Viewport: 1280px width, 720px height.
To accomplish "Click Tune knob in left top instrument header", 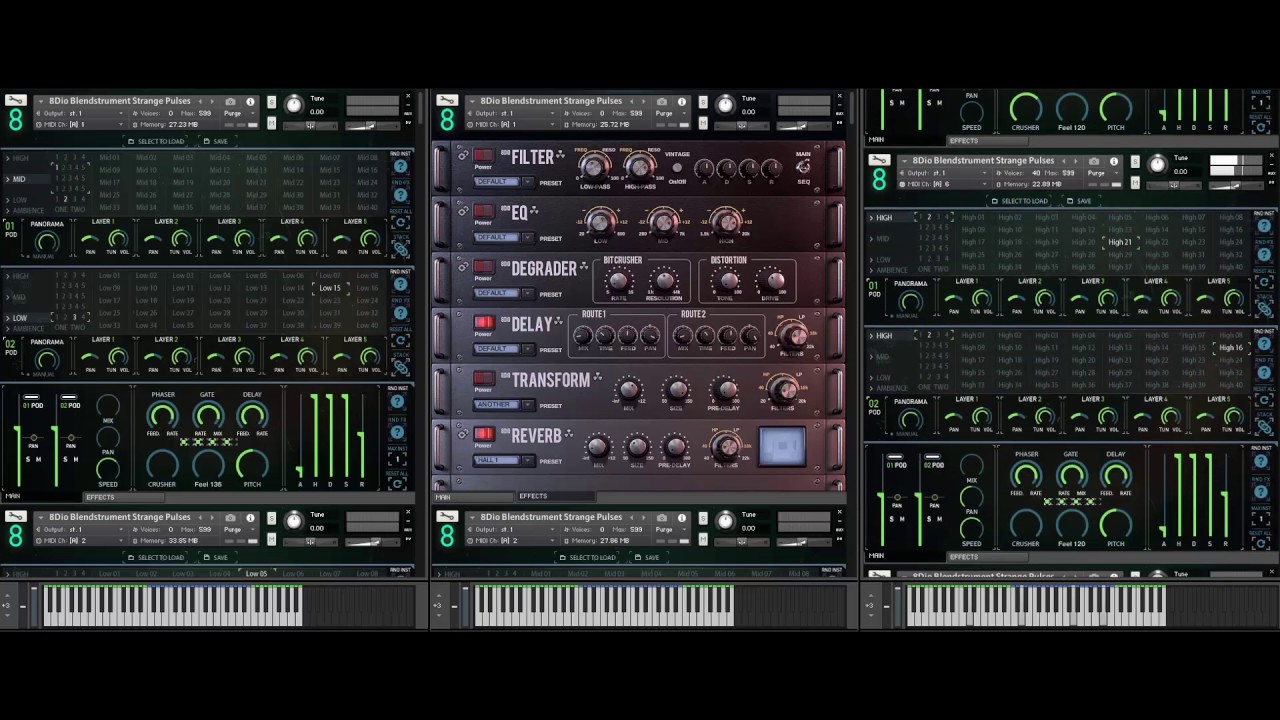I will [294, 104].
